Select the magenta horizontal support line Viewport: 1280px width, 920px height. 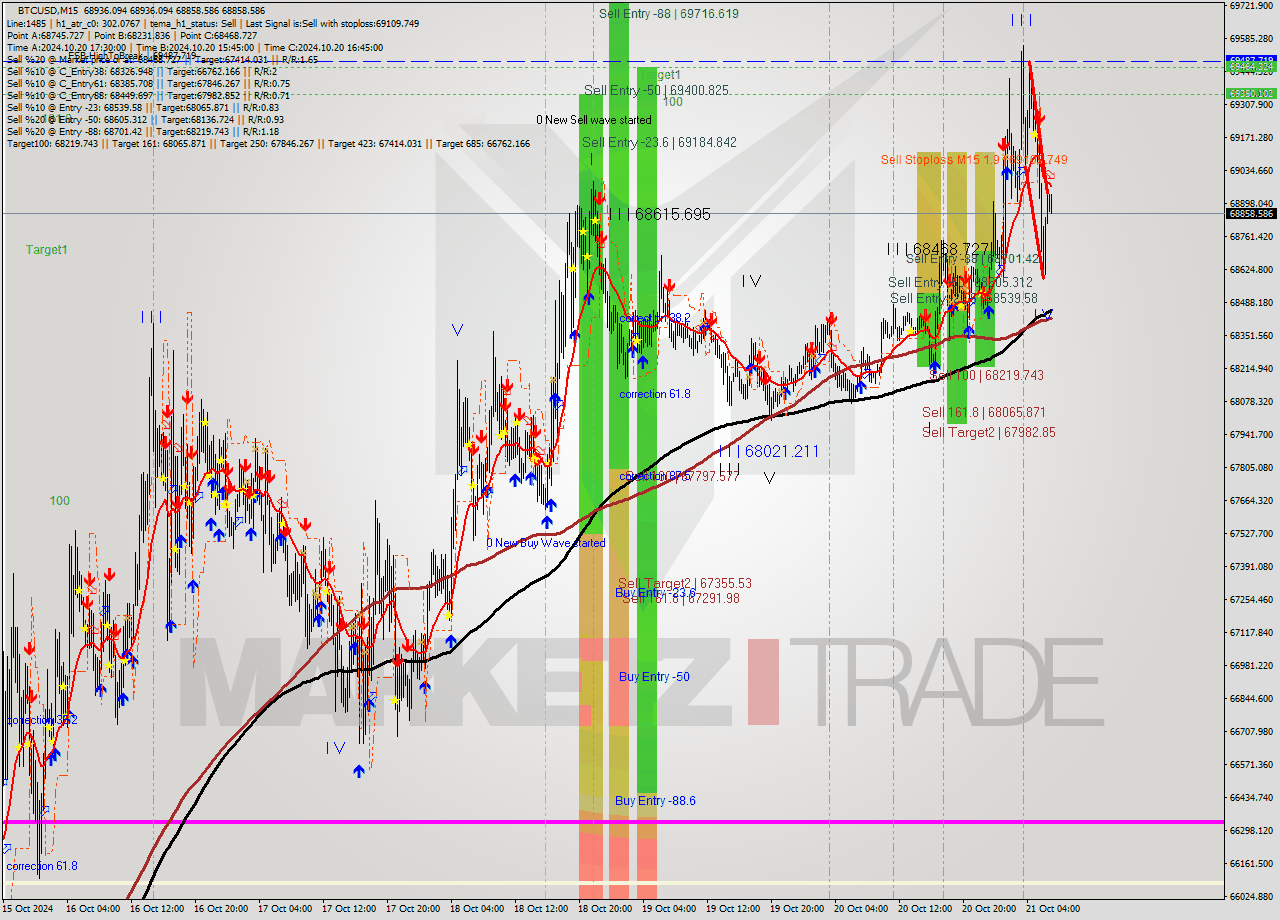click(612, 822)
